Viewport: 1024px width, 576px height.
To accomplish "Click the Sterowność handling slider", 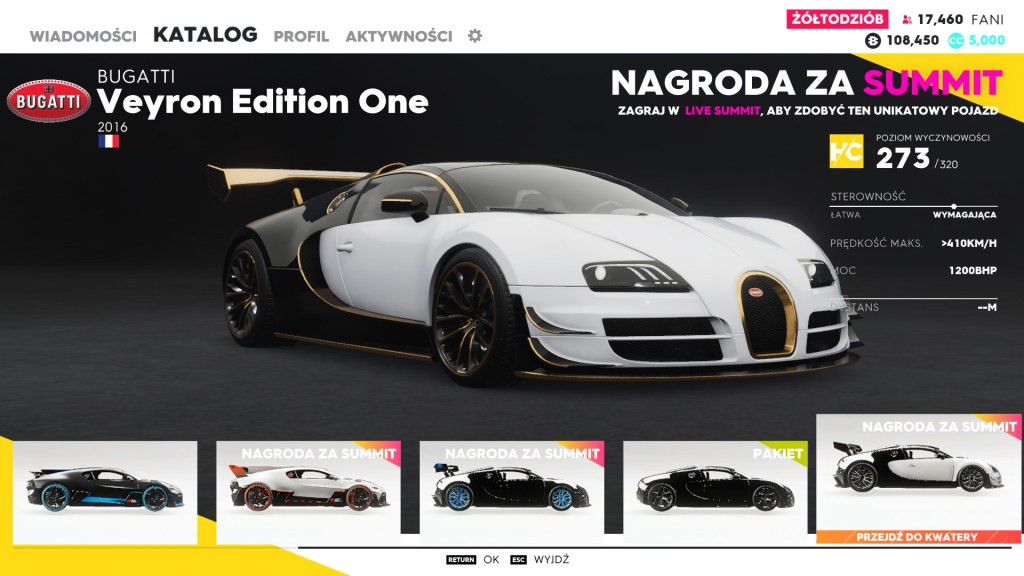I will tap(914, 206).
